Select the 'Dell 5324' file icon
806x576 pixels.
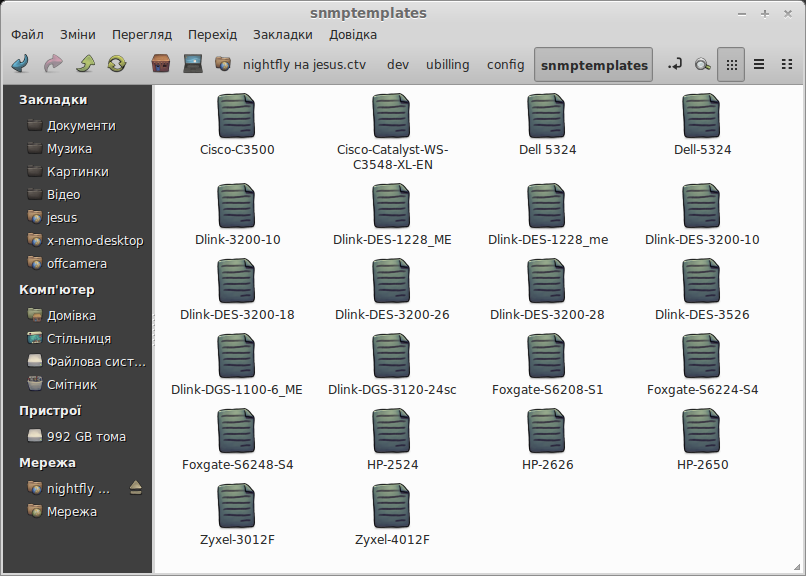(546, 116)
